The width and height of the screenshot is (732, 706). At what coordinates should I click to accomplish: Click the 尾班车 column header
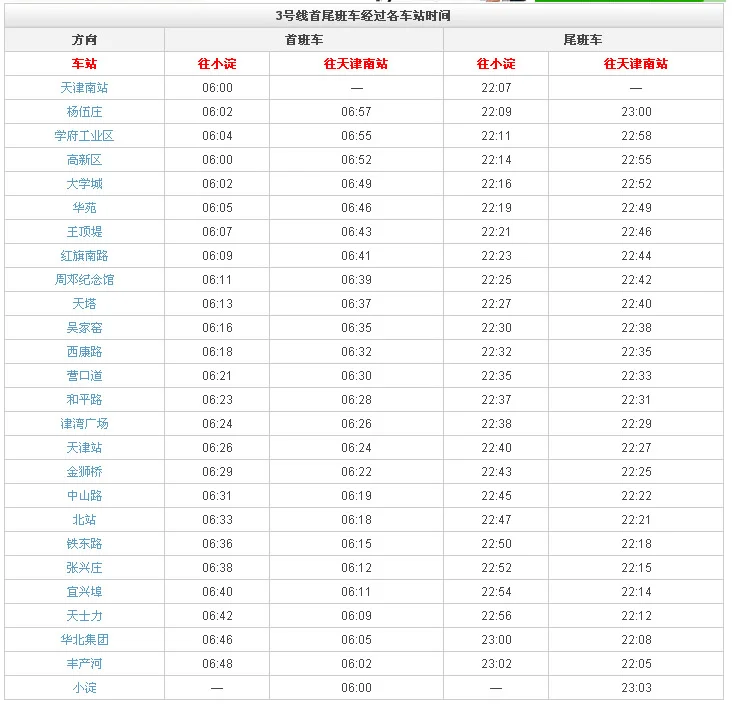click(583, 40)
